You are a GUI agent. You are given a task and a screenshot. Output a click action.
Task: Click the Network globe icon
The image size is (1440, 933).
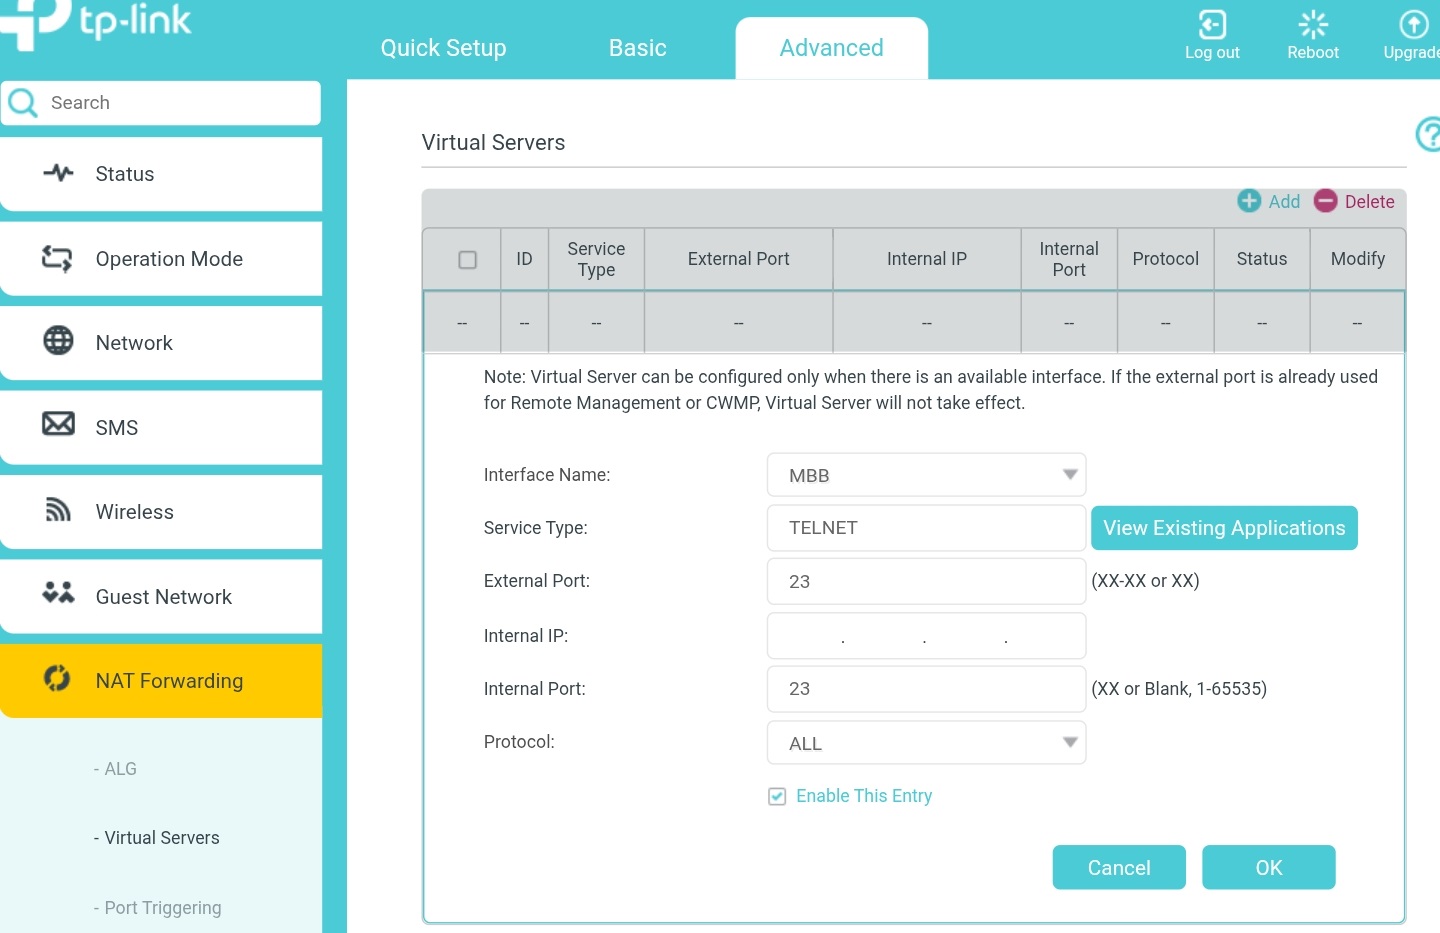pyautogui.click(x=58, y=341)
